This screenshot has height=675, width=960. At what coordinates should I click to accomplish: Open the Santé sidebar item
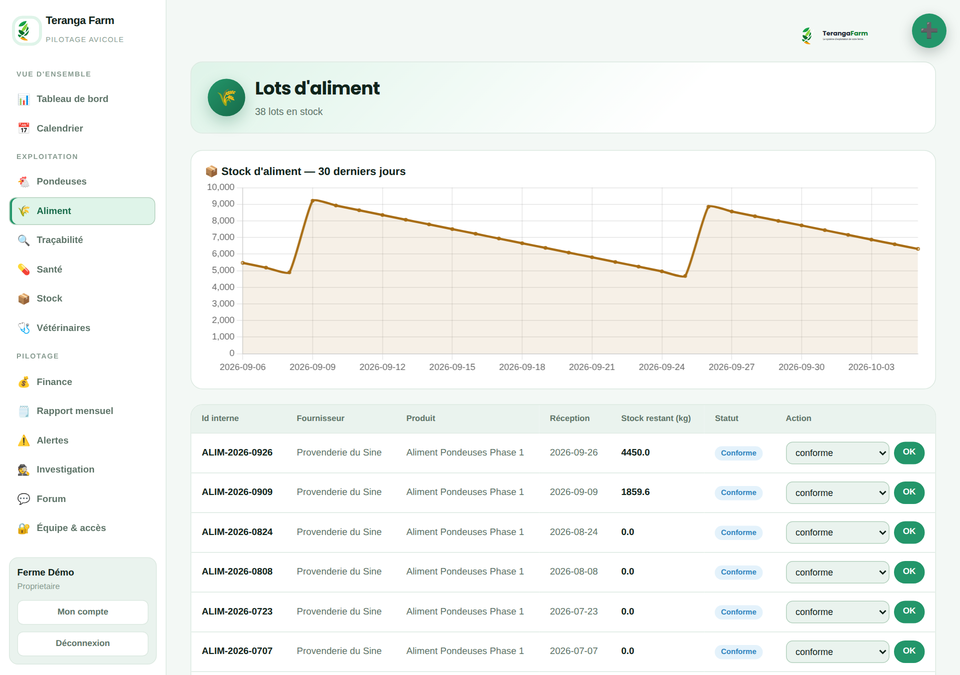[x=82, y=270]
